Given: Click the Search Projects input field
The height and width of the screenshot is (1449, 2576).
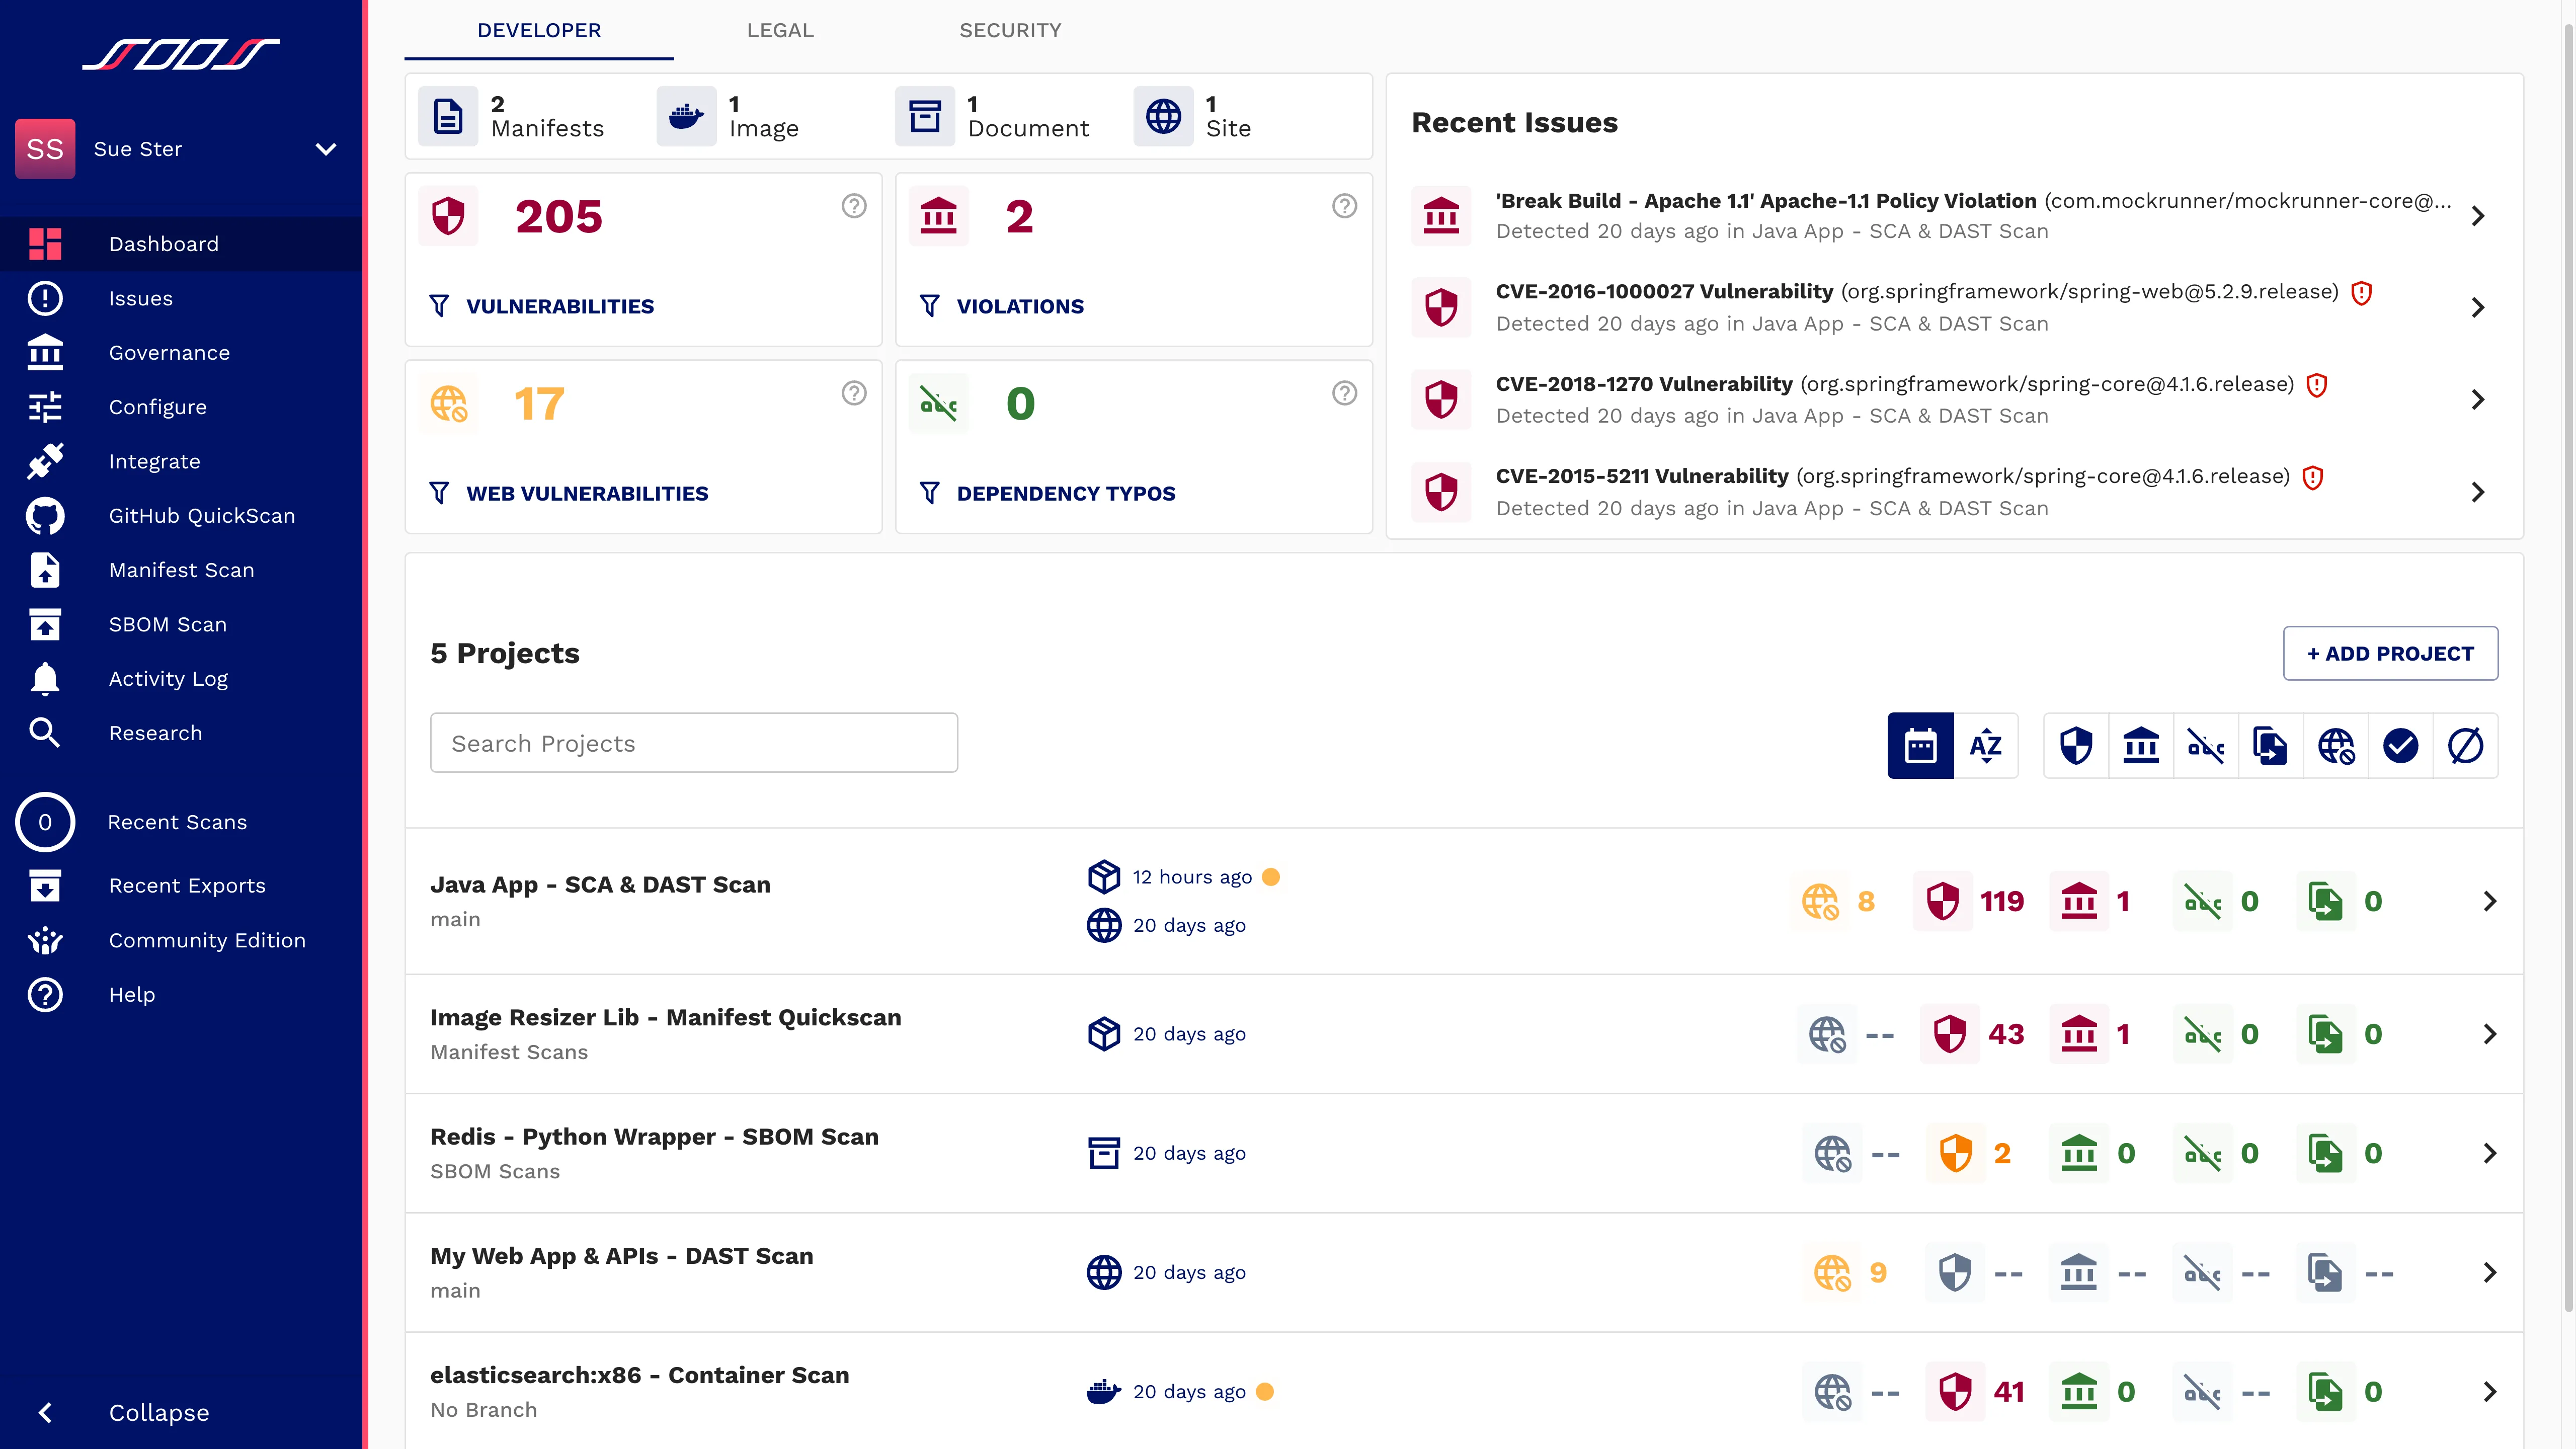Looking at the screenshot, I should coord(693,743).
